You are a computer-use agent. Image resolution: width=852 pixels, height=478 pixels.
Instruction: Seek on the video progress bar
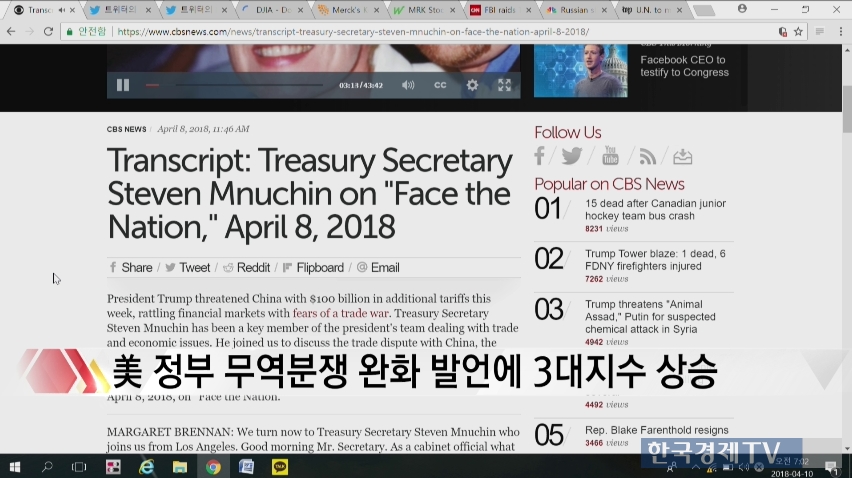coord(240,85)
